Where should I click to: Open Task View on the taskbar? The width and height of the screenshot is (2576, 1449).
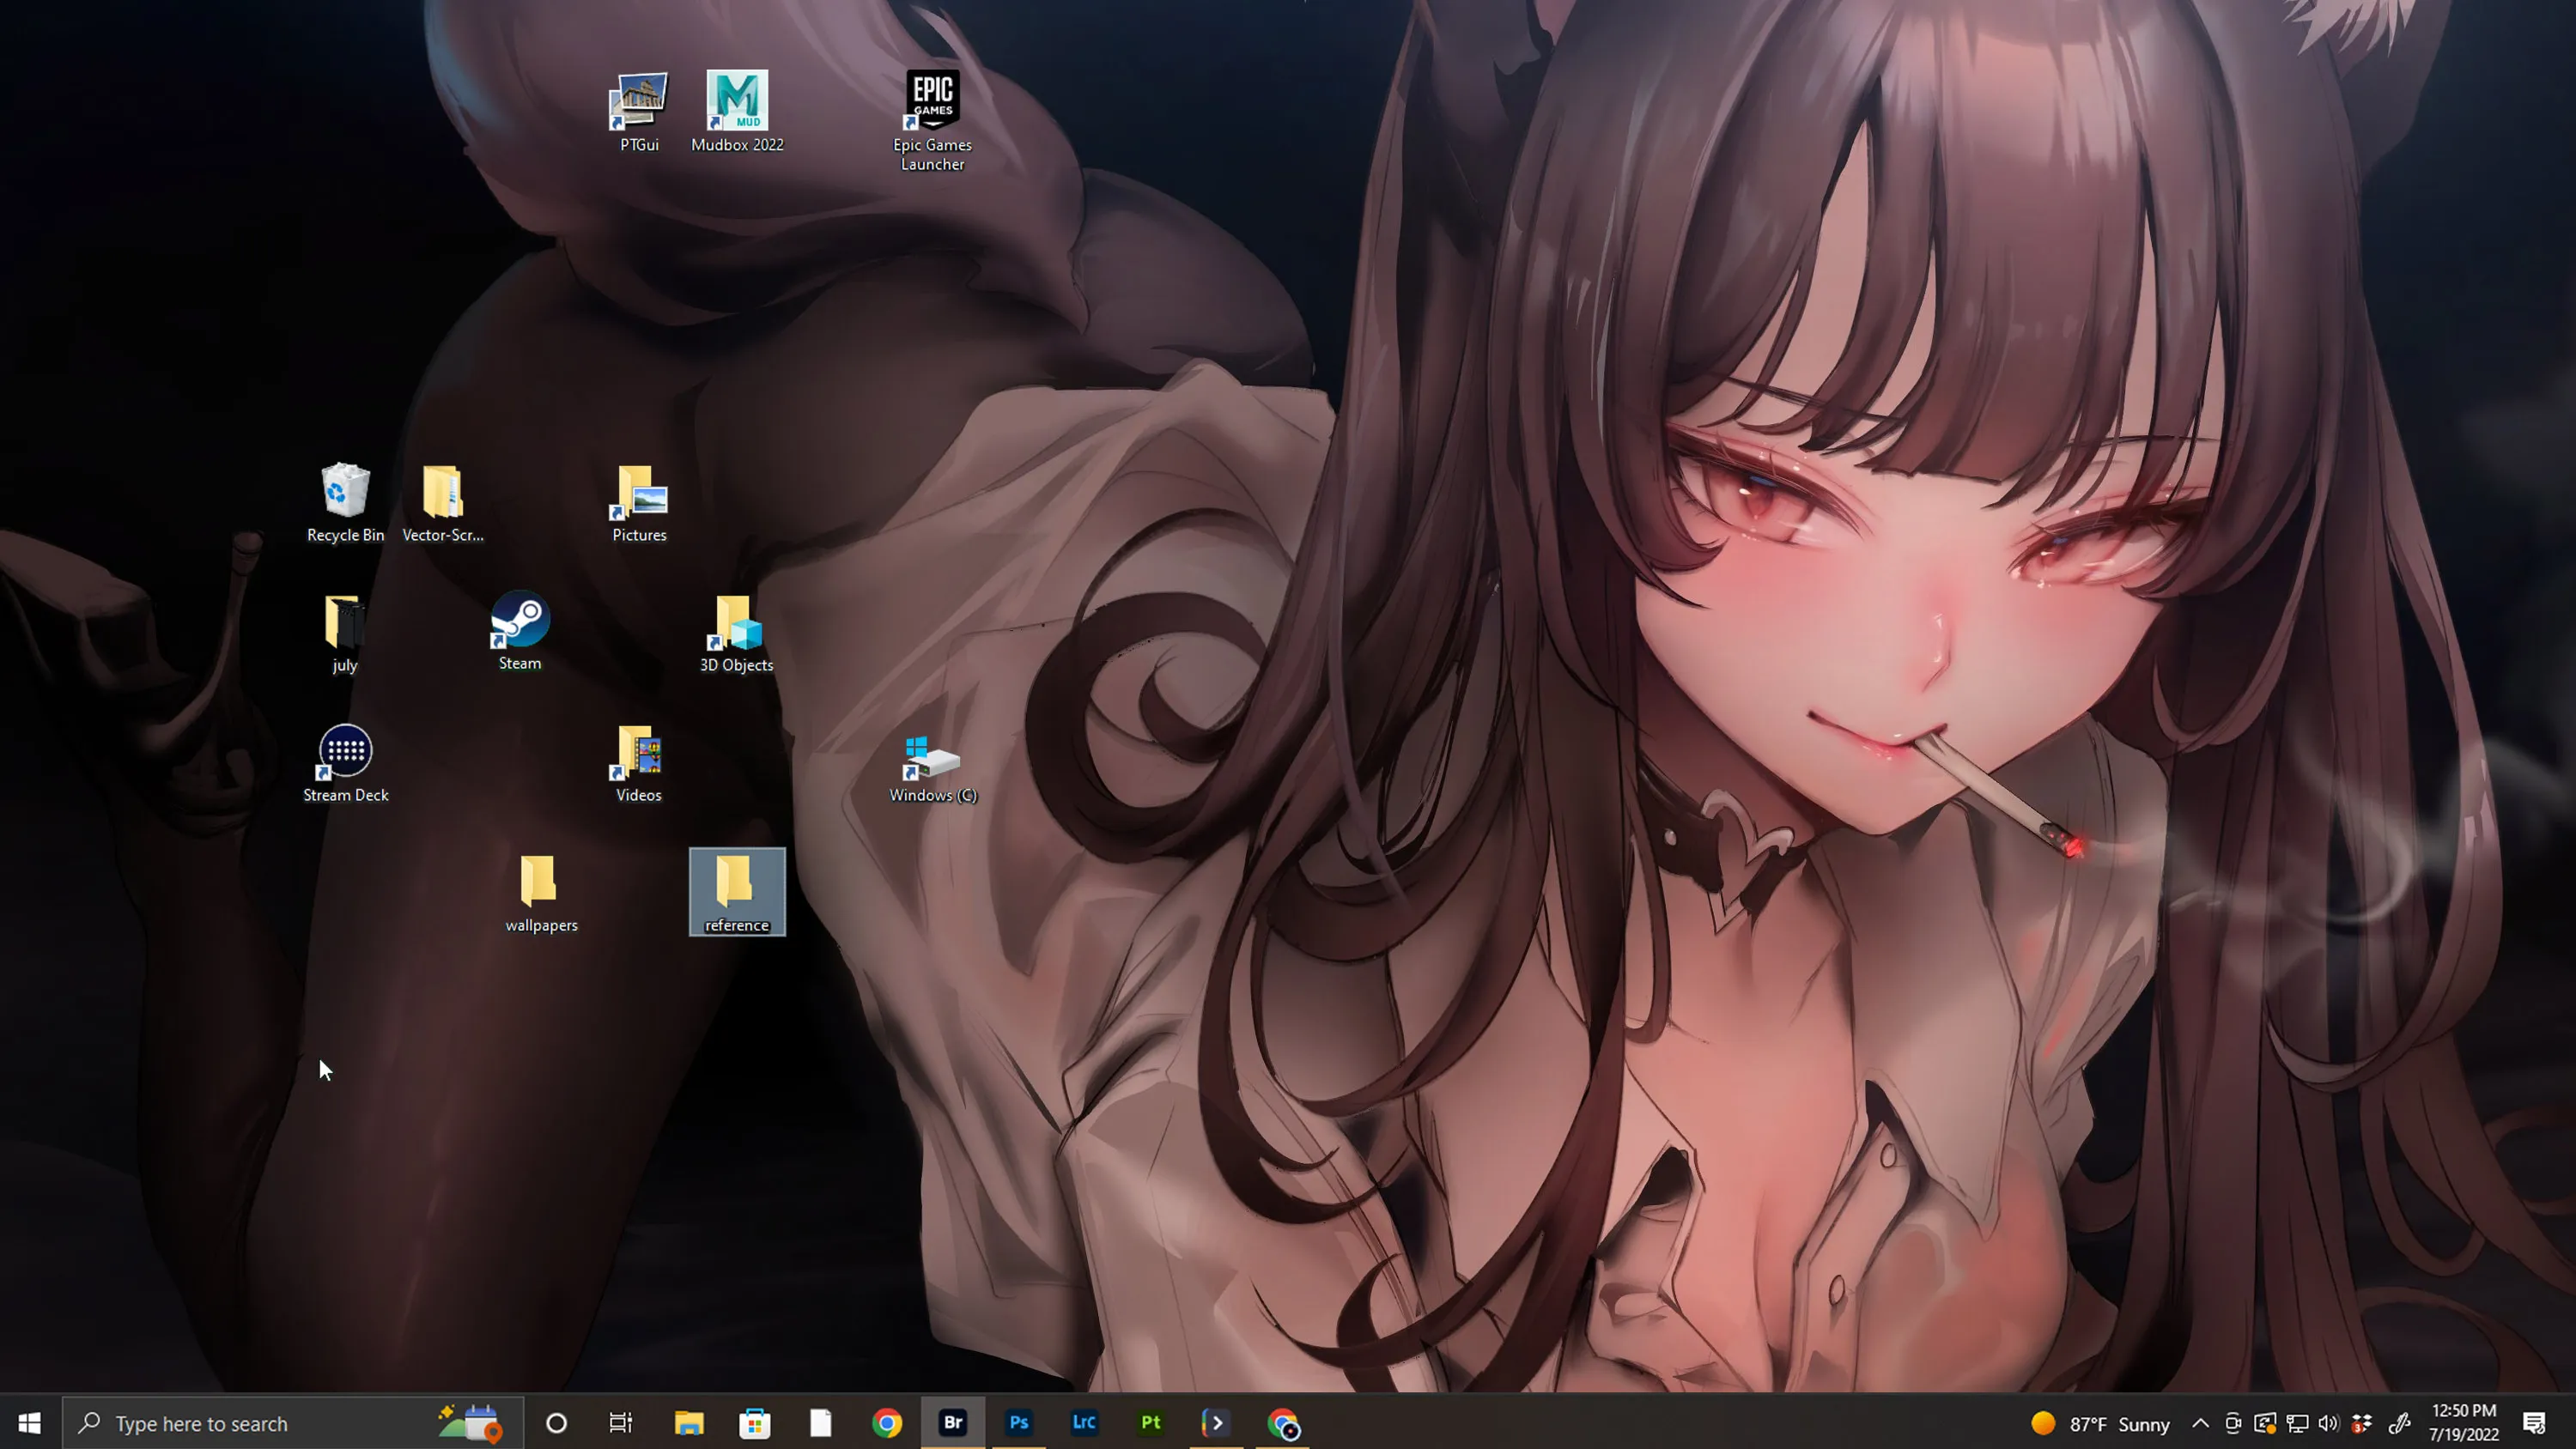pyautogui.click(x=620, y=1423)
